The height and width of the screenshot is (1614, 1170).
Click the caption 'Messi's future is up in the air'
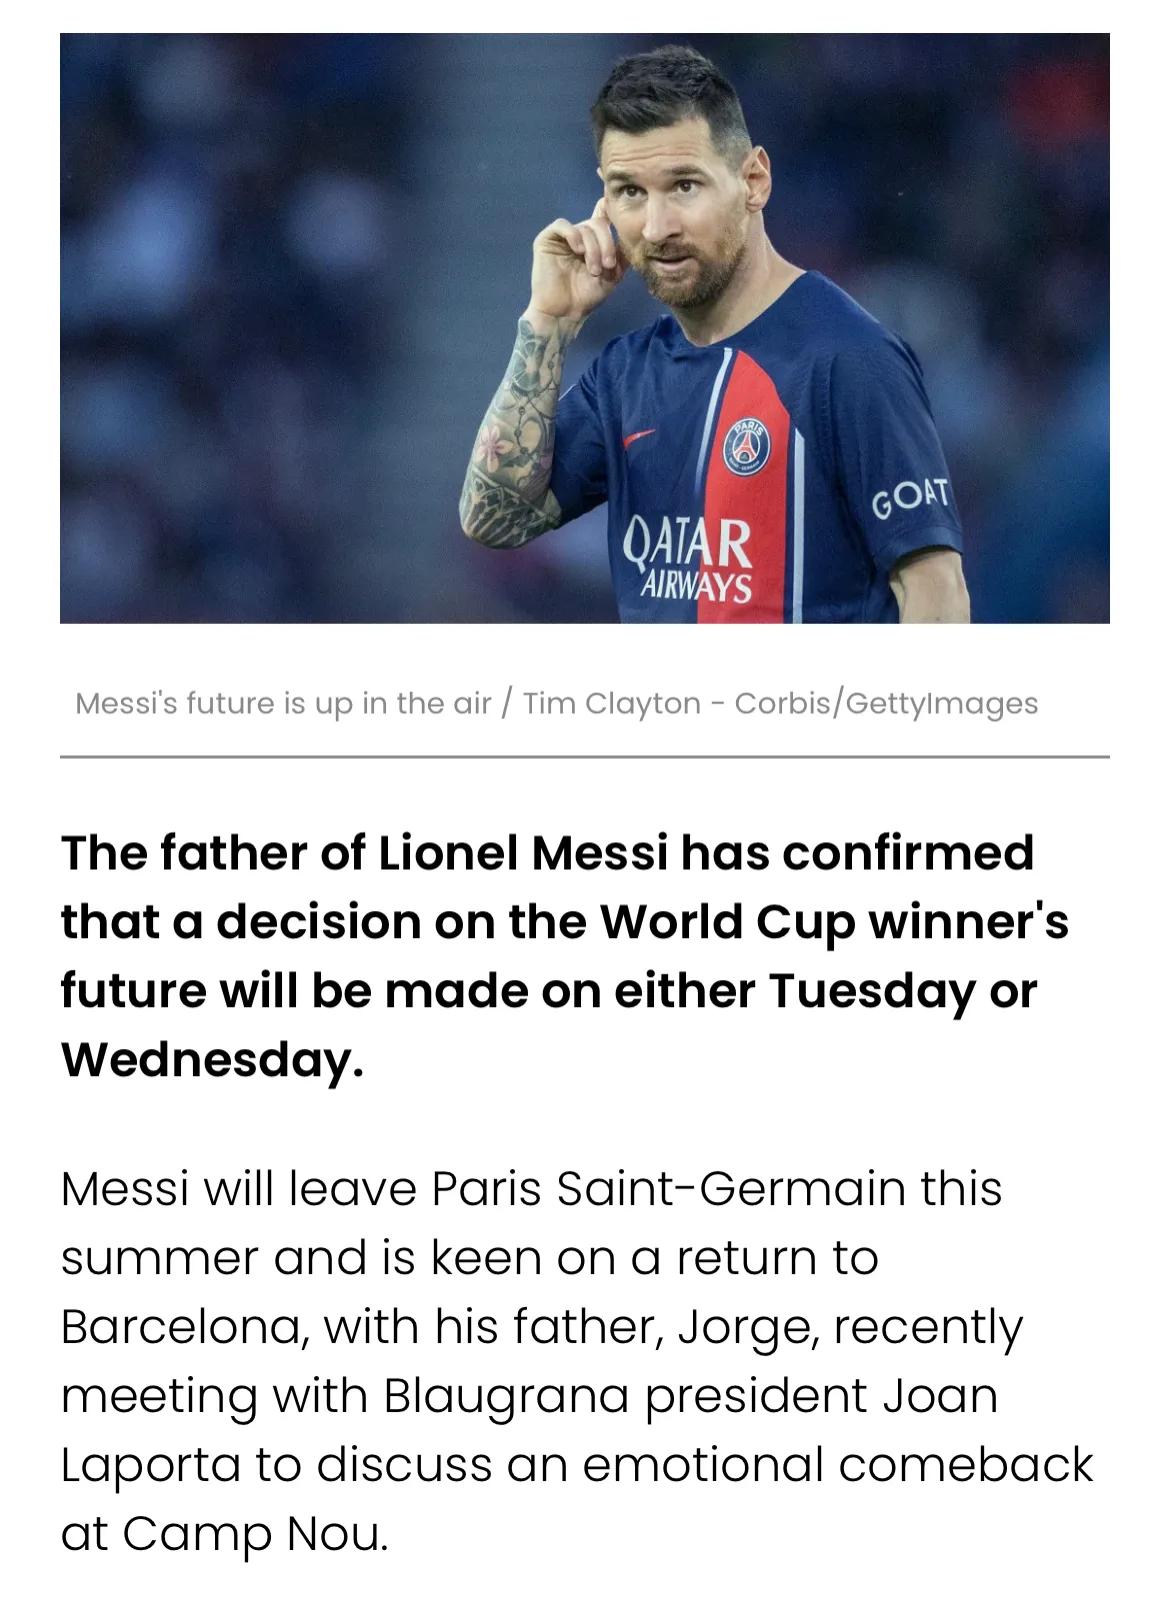(283, 703)
